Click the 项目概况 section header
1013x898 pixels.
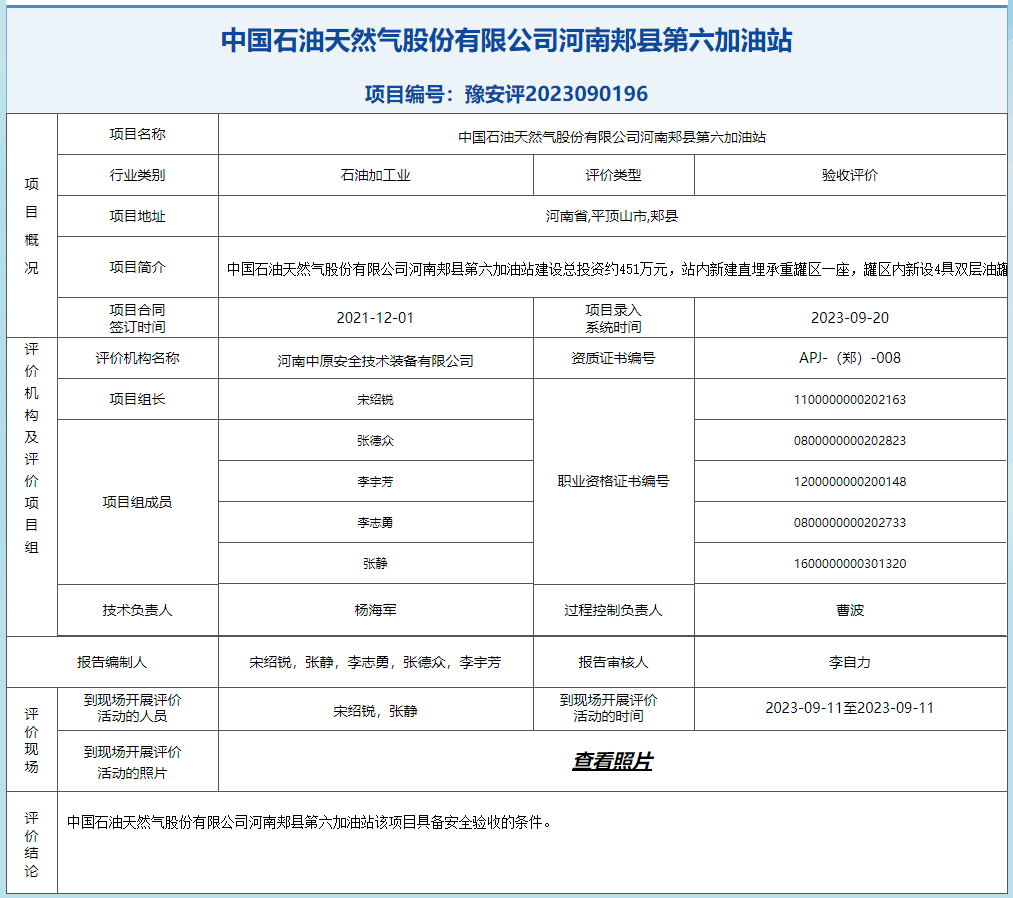click(32, 225)
